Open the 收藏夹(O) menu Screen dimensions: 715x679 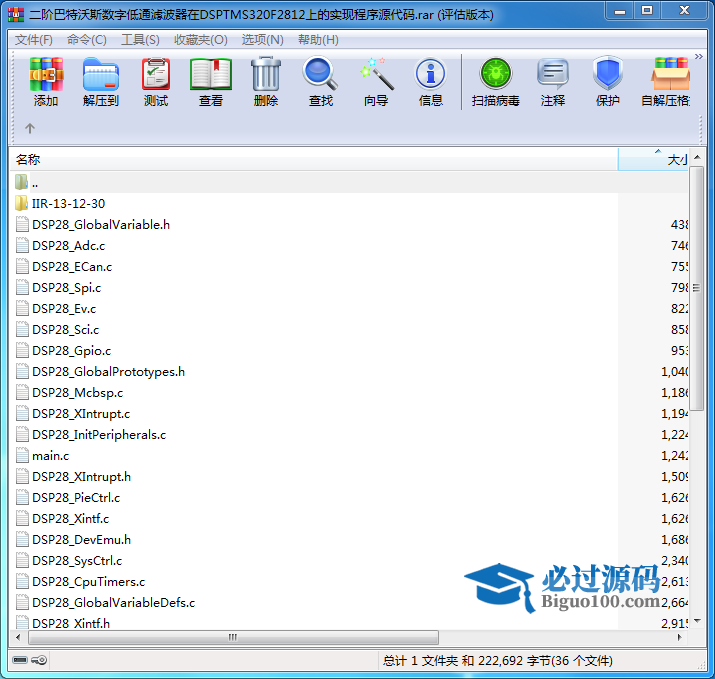pyautogui.click(x=201, y=40)
